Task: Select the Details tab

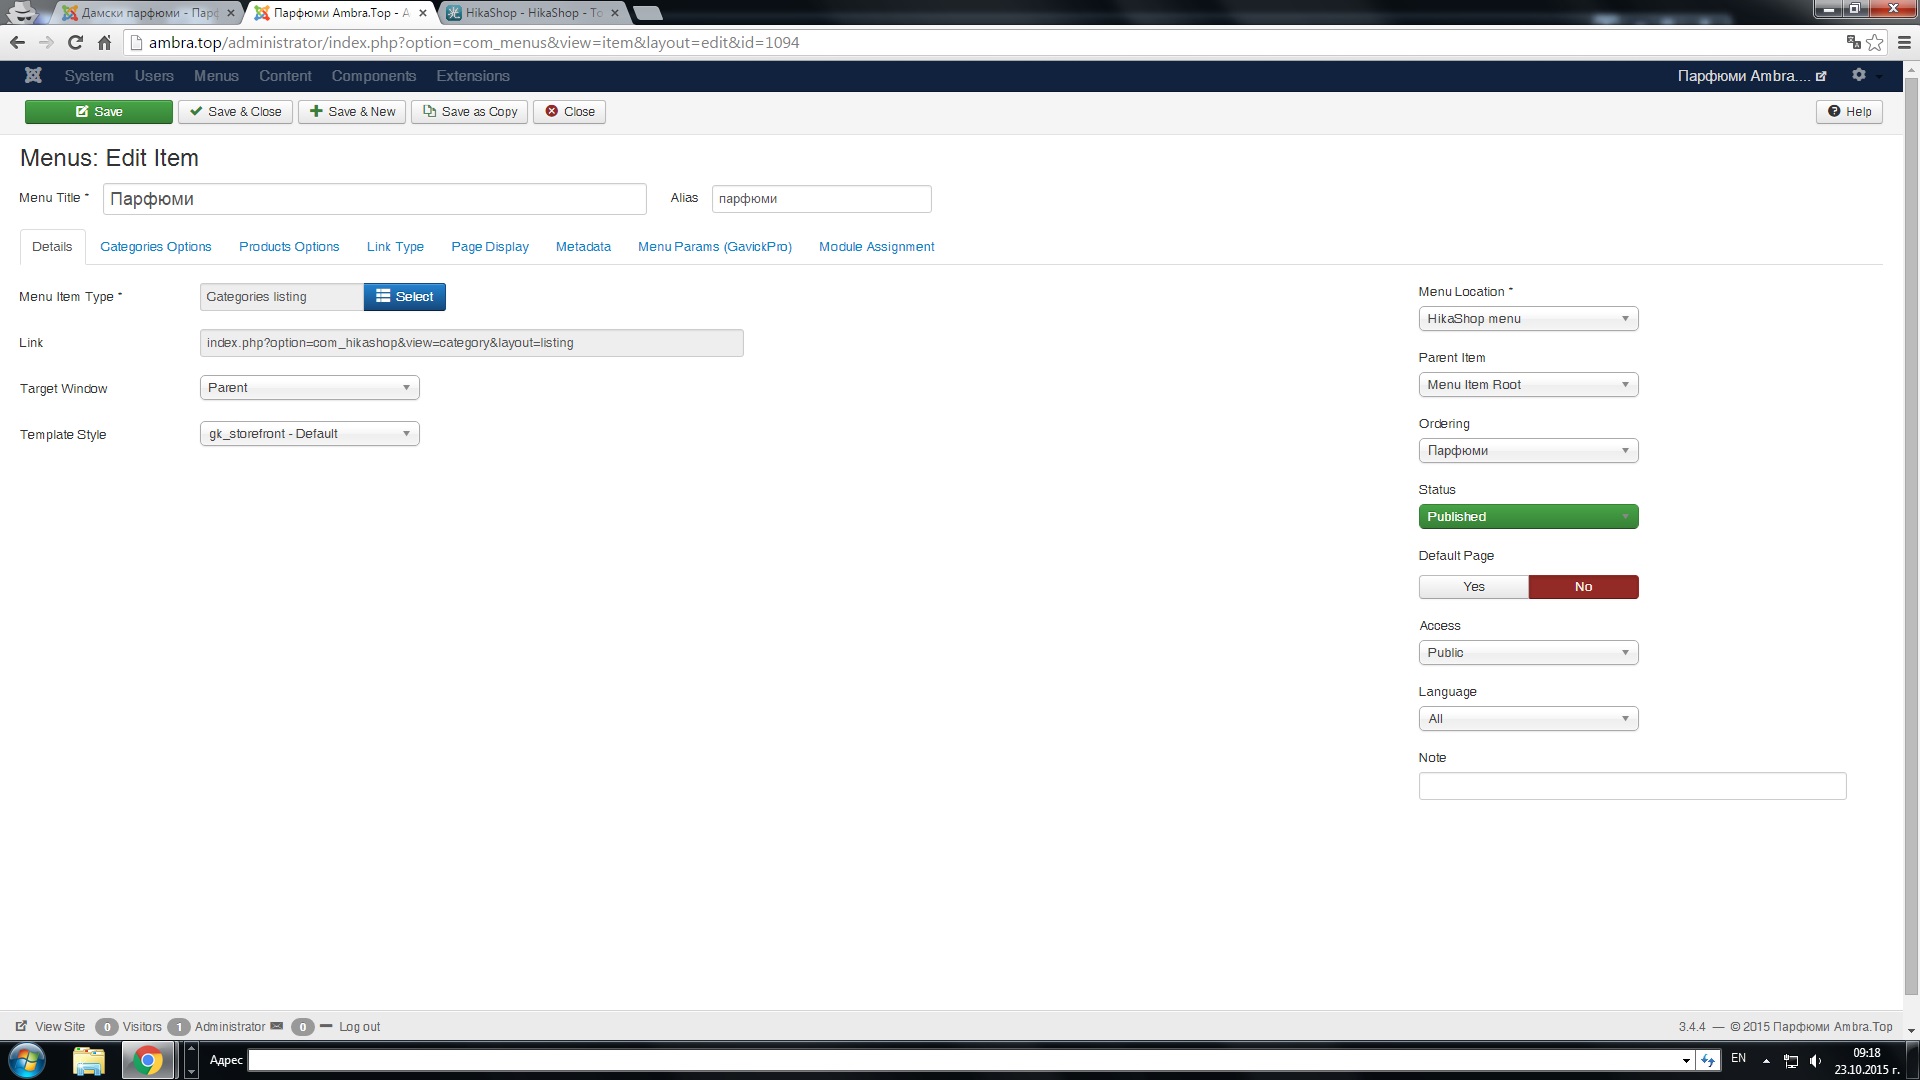Action: [x=52, y=247]
